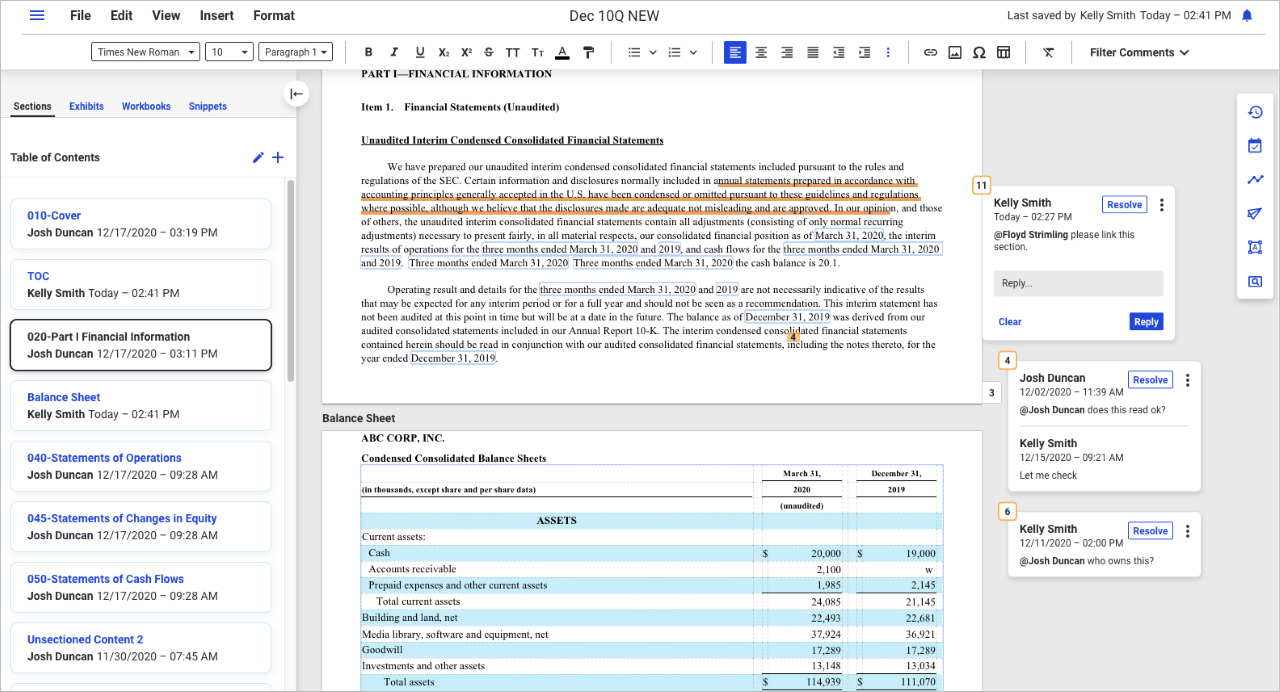Click the notifications bell icon
This screenshot has height=692, width=1280.
point(1247,15)
